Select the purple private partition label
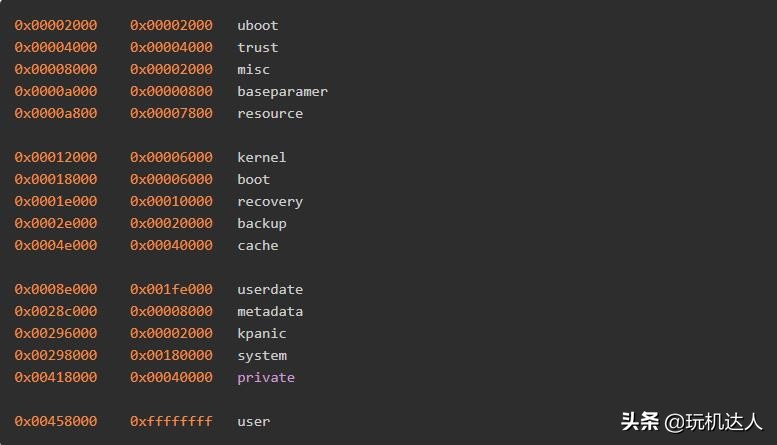The width and height of the screenshot is (777, 445). pos(266,377)
